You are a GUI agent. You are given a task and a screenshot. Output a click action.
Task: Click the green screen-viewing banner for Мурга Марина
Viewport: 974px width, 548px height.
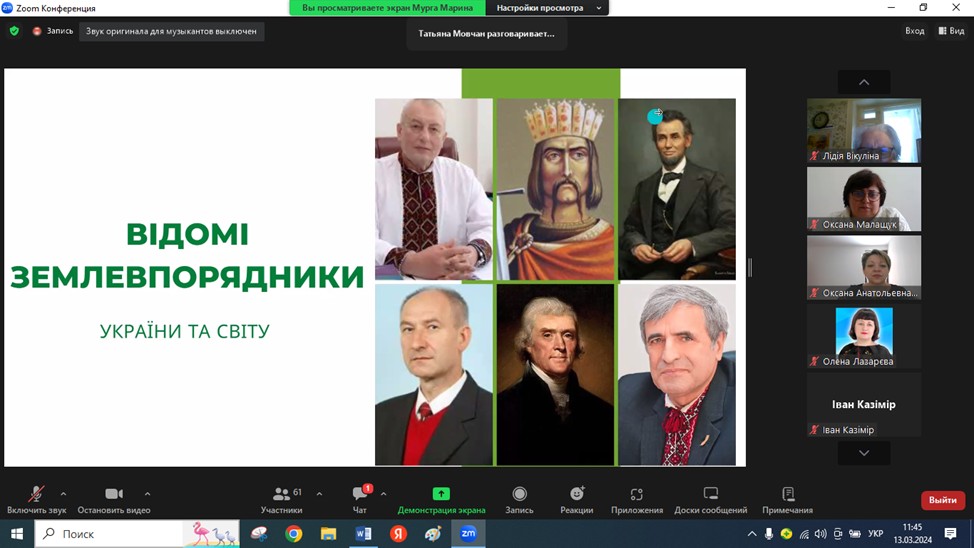point(388,7)
